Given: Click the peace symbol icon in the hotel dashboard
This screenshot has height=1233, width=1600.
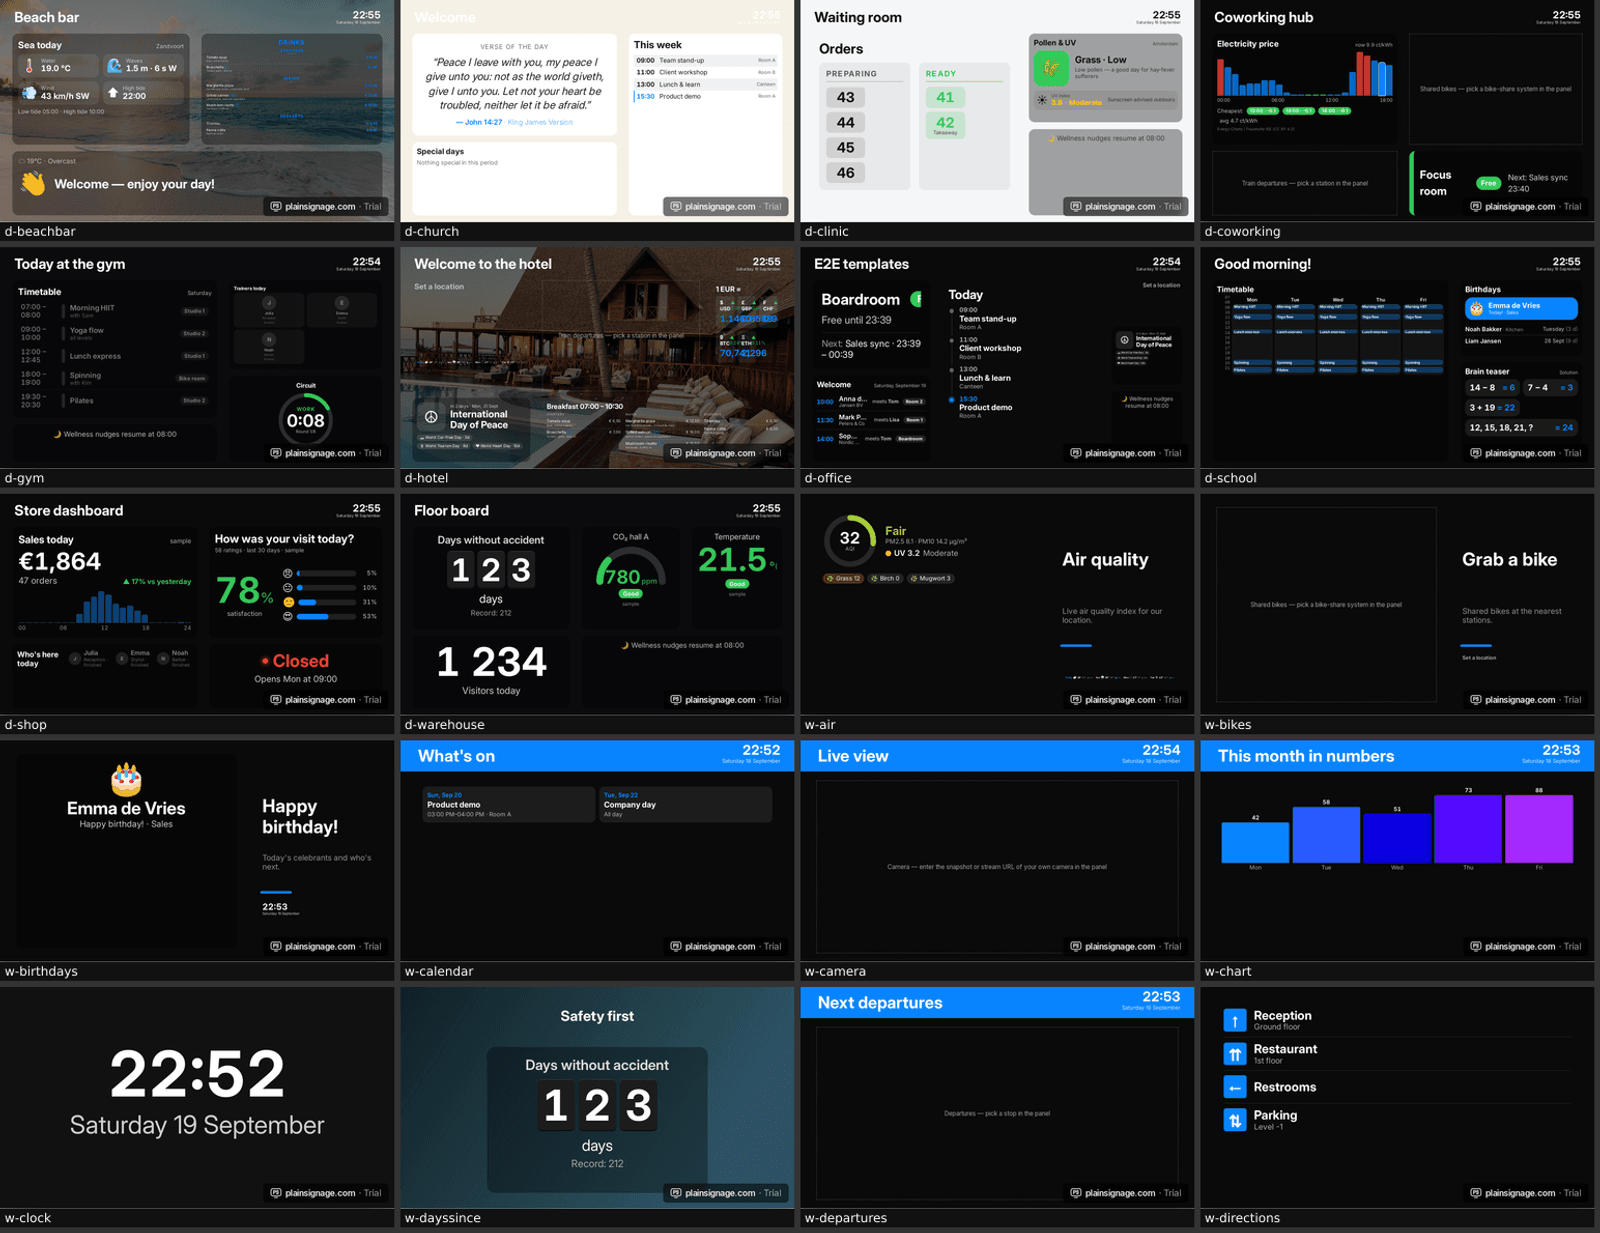Looking at the screenshot, I should pyautogui.click(x=431, y=417).
